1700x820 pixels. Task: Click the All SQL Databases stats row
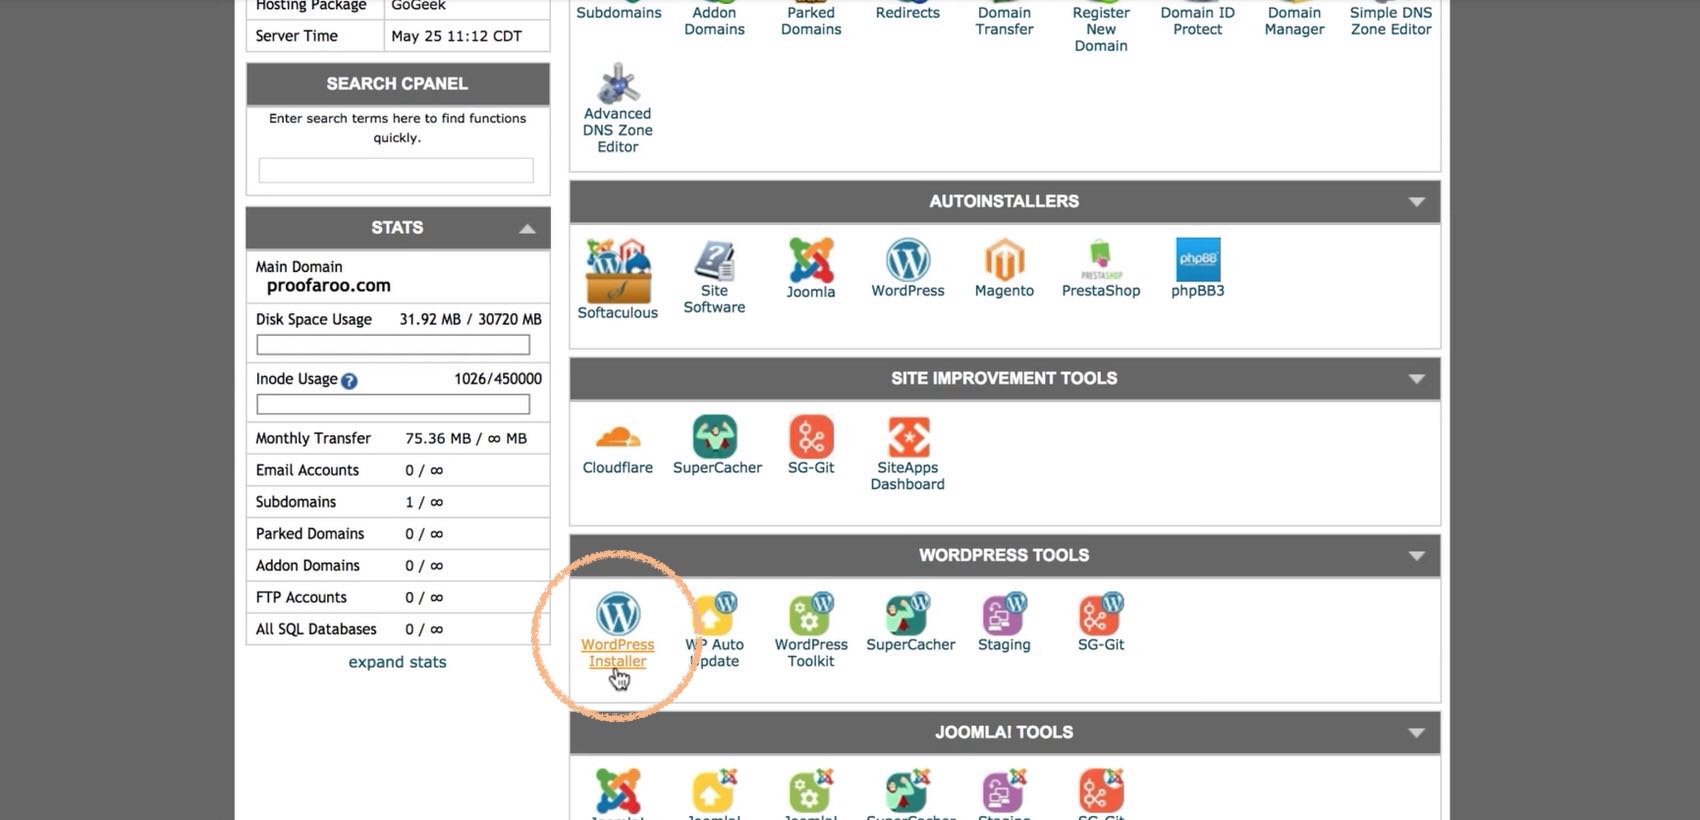point(398,629)
